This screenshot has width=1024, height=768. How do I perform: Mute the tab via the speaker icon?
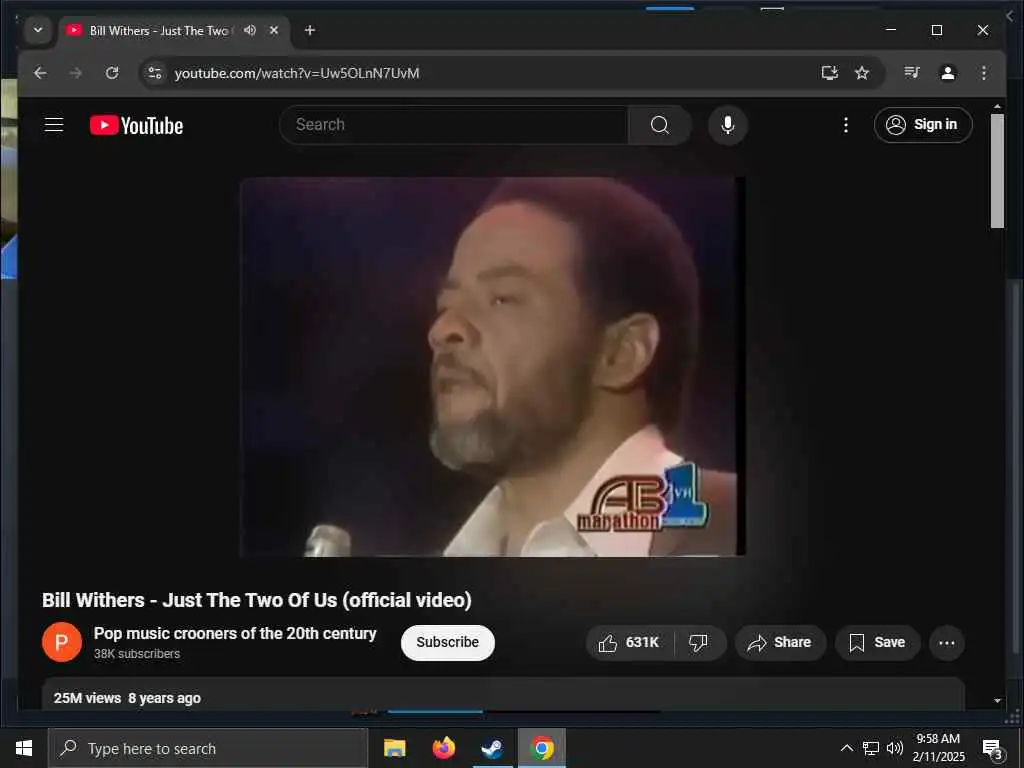(249, 30)
